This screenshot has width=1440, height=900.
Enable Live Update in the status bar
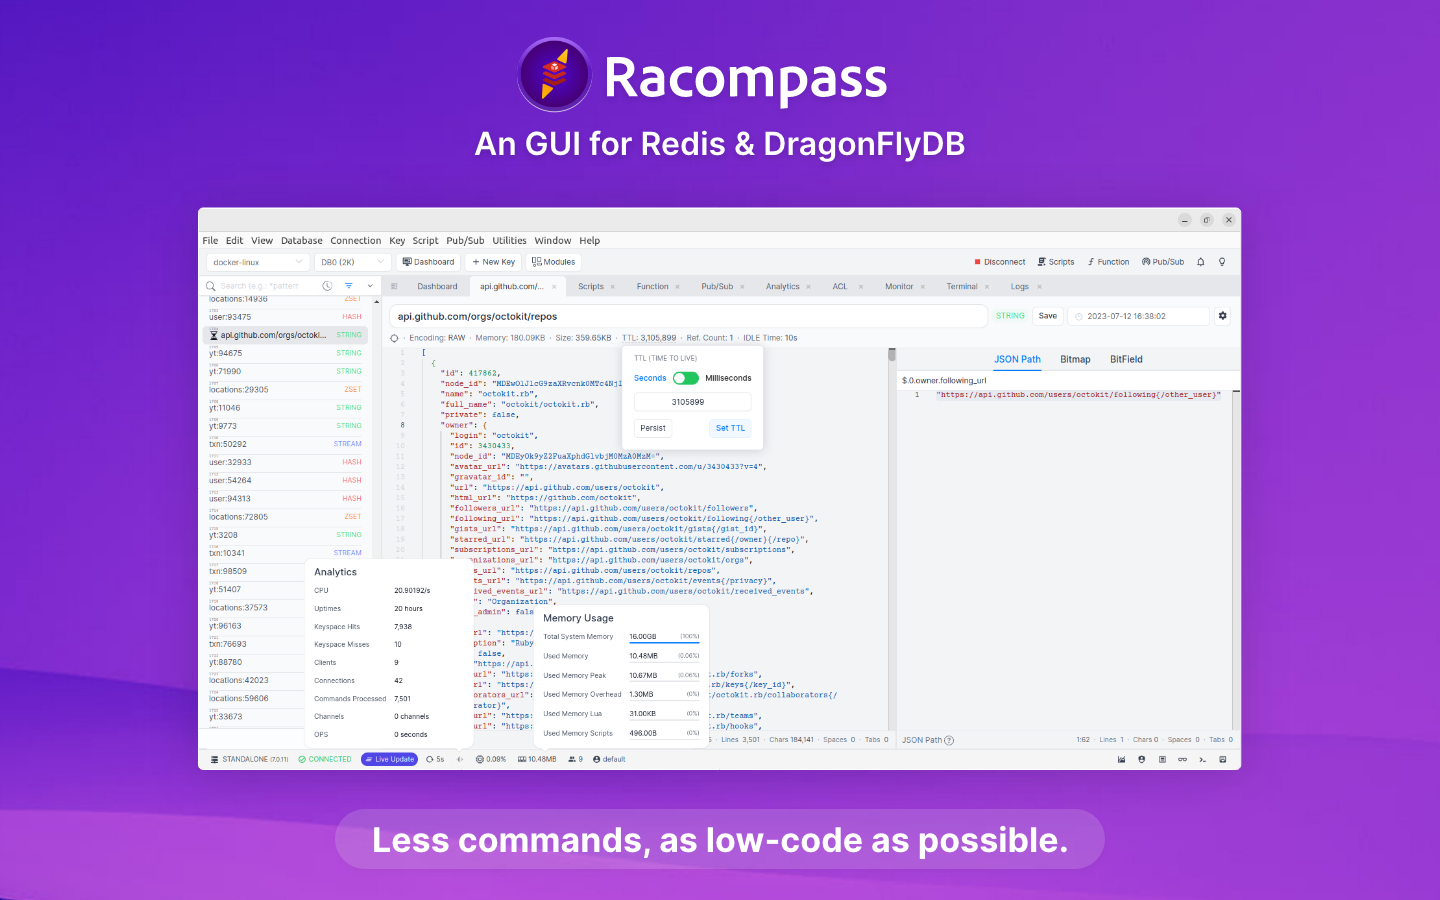[x=388, y=759]
